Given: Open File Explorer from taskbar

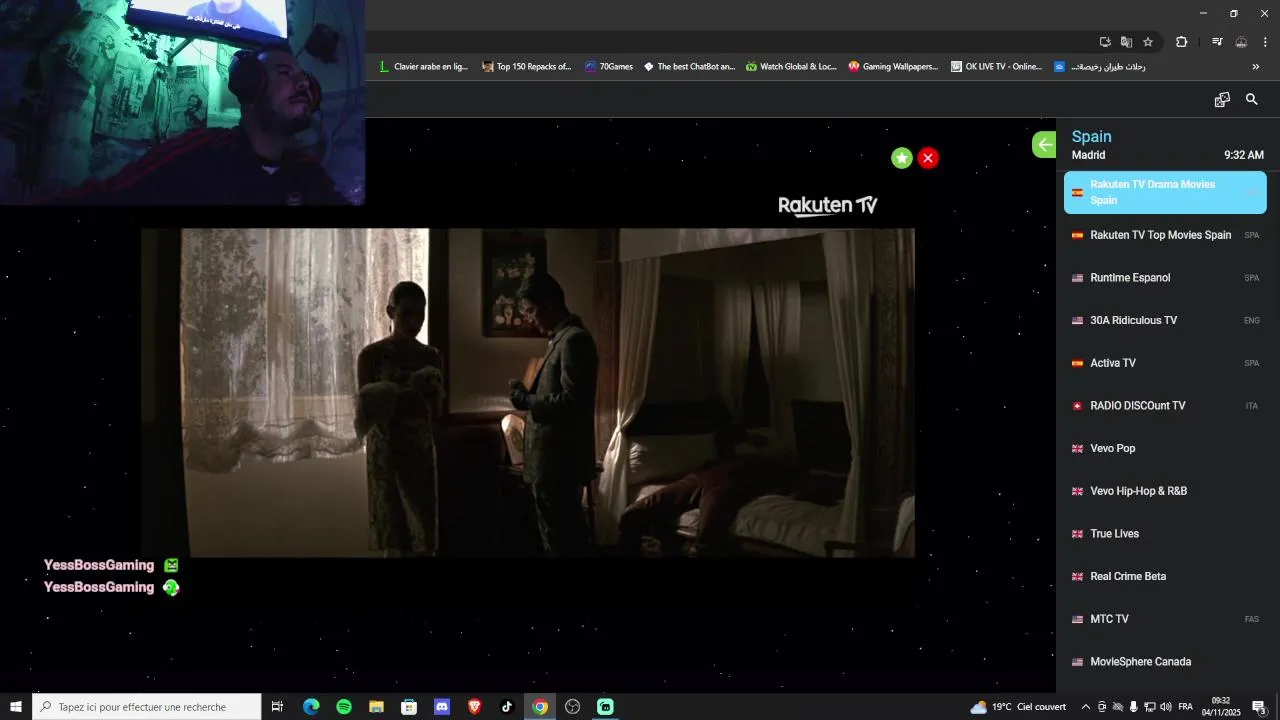Looking at the screenshot, I should pyautogui.click(x=376, y=707).
